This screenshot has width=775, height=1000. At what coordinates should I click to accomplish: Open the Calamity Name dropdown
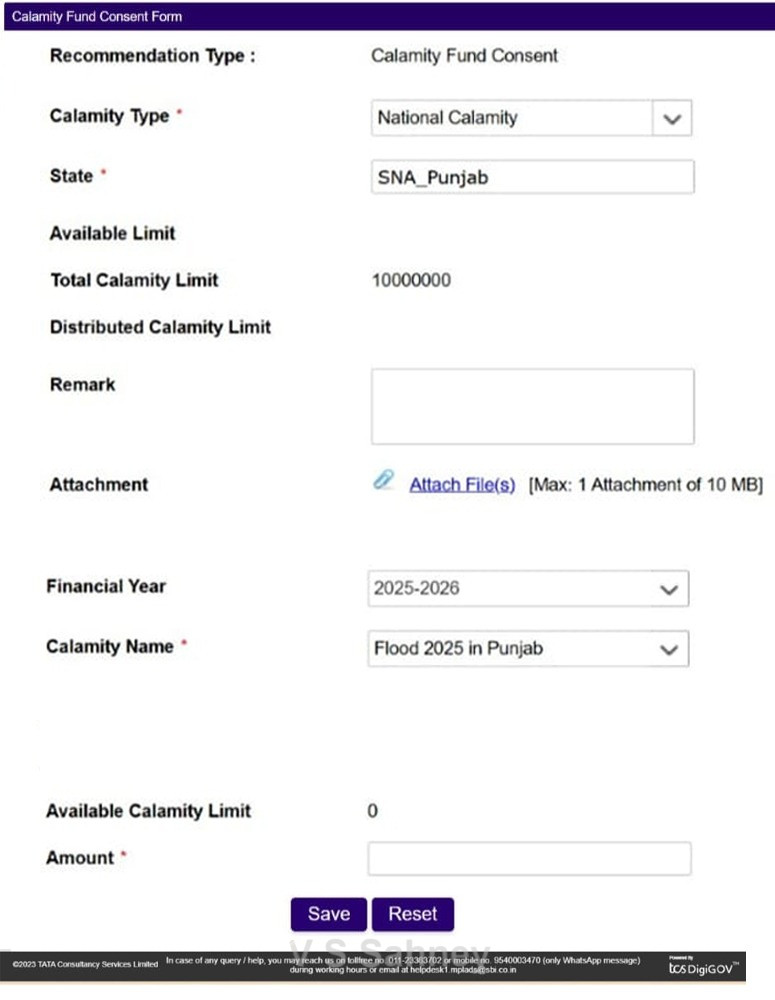tap(668, 649)
